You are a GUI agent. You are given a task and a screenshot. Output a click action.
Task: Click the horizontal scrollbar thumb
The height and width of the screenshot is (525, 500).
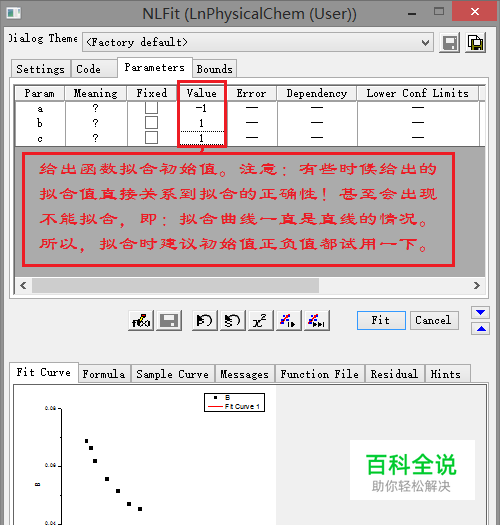tap(175, 285)
